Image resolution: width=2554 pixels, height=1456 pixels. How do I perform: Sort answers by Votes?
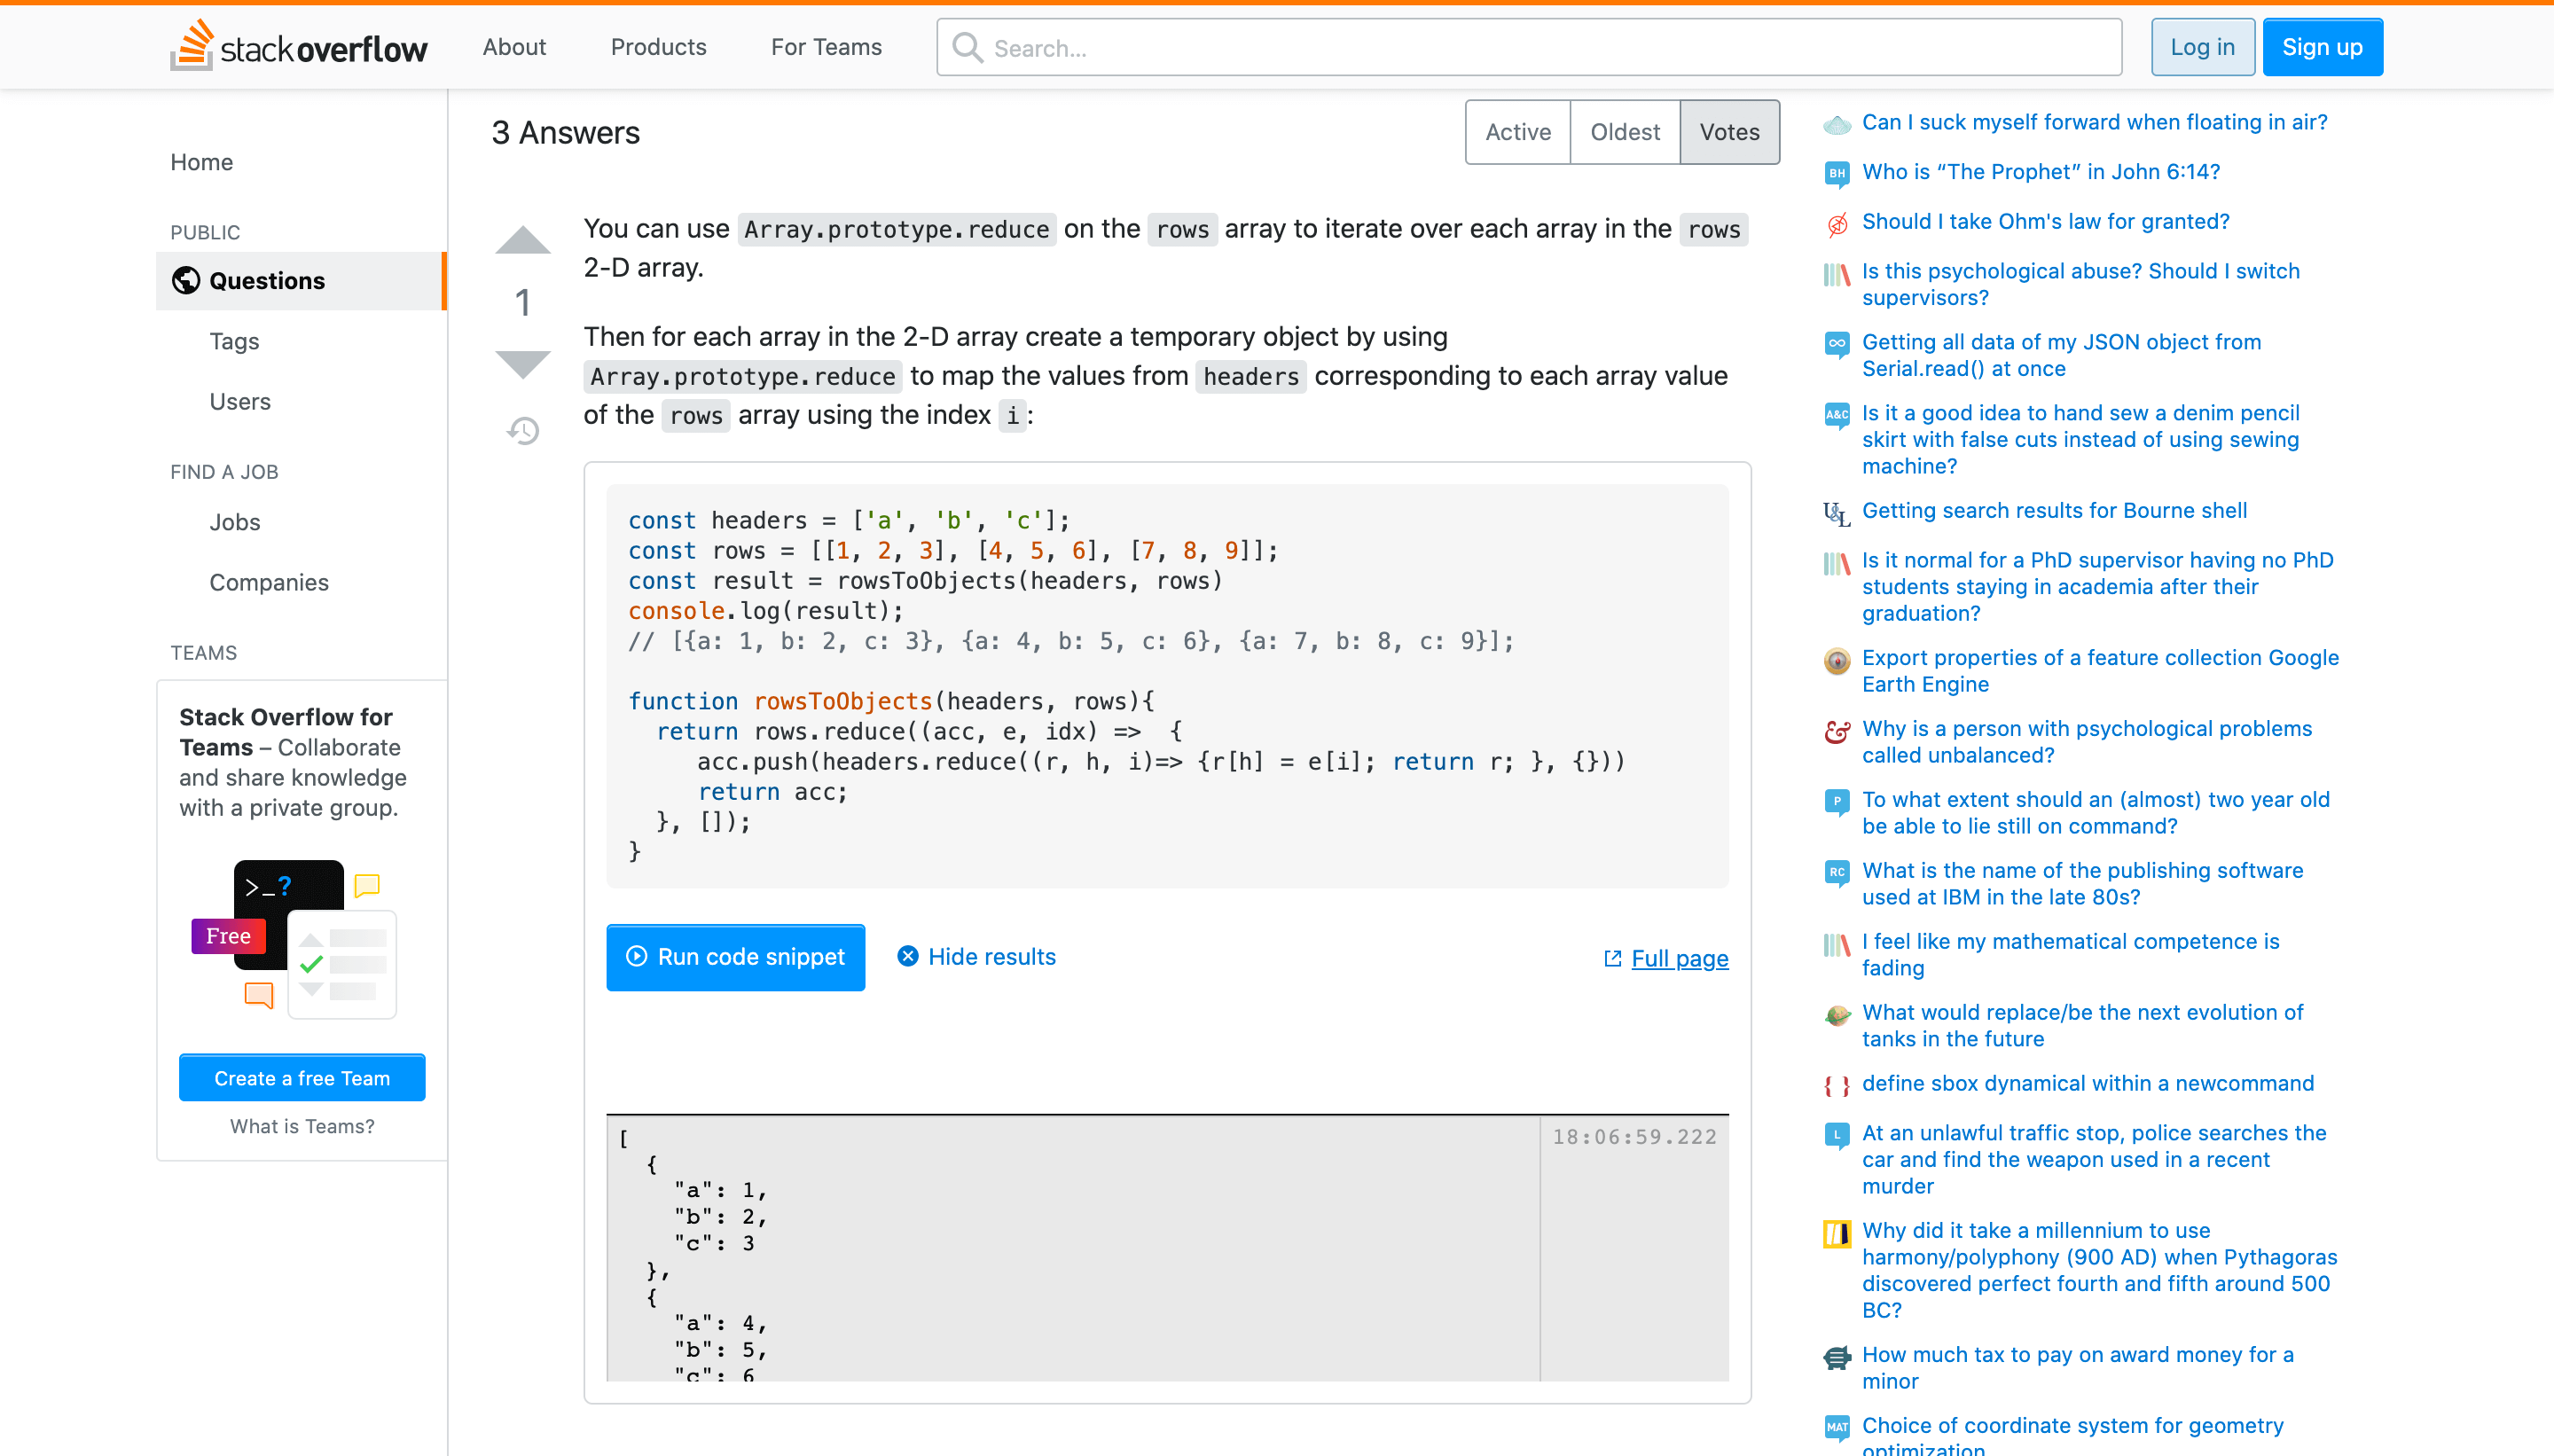pyautogui.click(x=1729, y=132)
